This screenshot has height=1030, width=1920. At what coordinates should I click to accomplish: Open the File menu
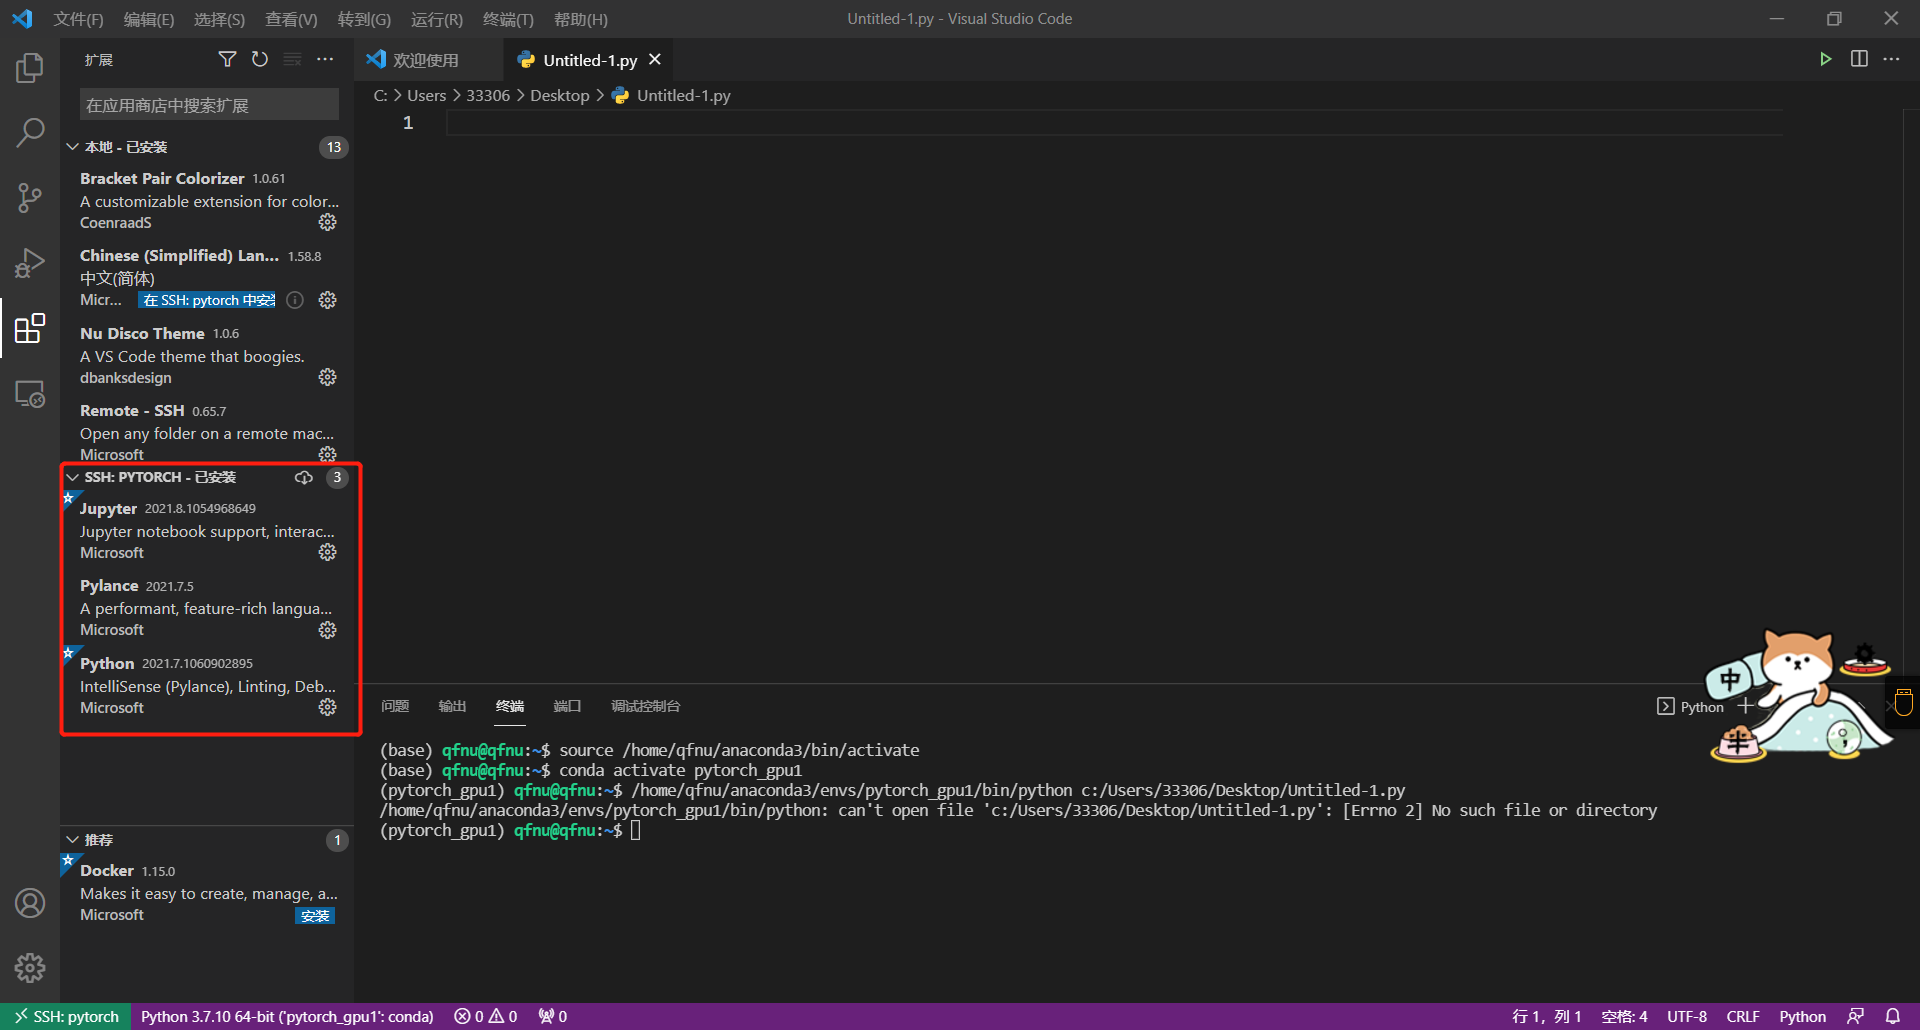78,19
